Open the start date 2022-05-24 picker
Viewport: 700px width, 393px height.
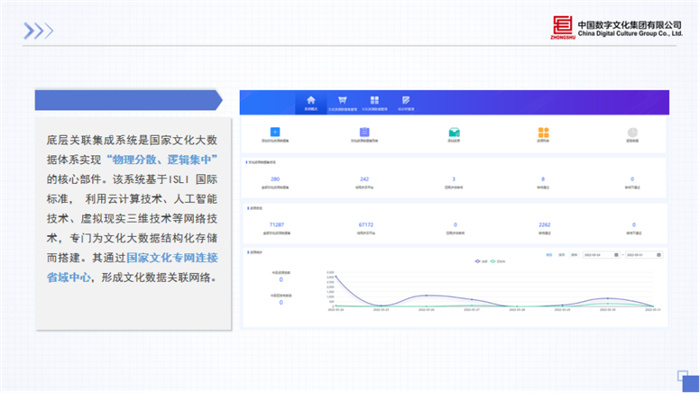point(601,255)
